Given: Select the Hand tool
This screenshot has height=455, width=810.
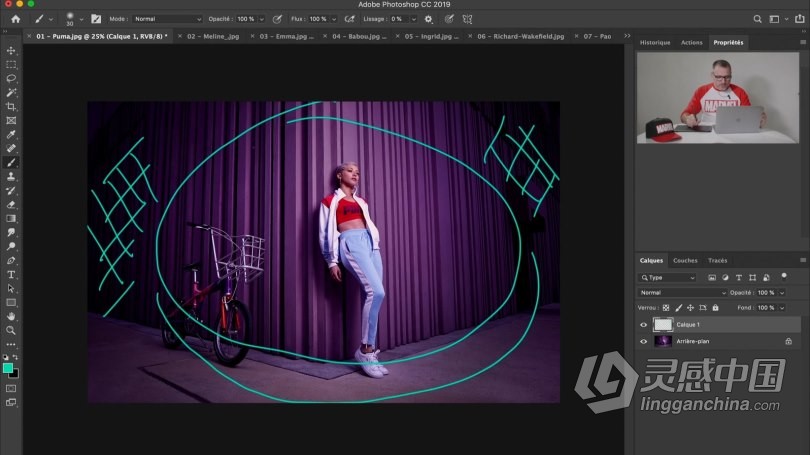Looking at the screenshot, I should pyautogui.click(x=11, y=316).
